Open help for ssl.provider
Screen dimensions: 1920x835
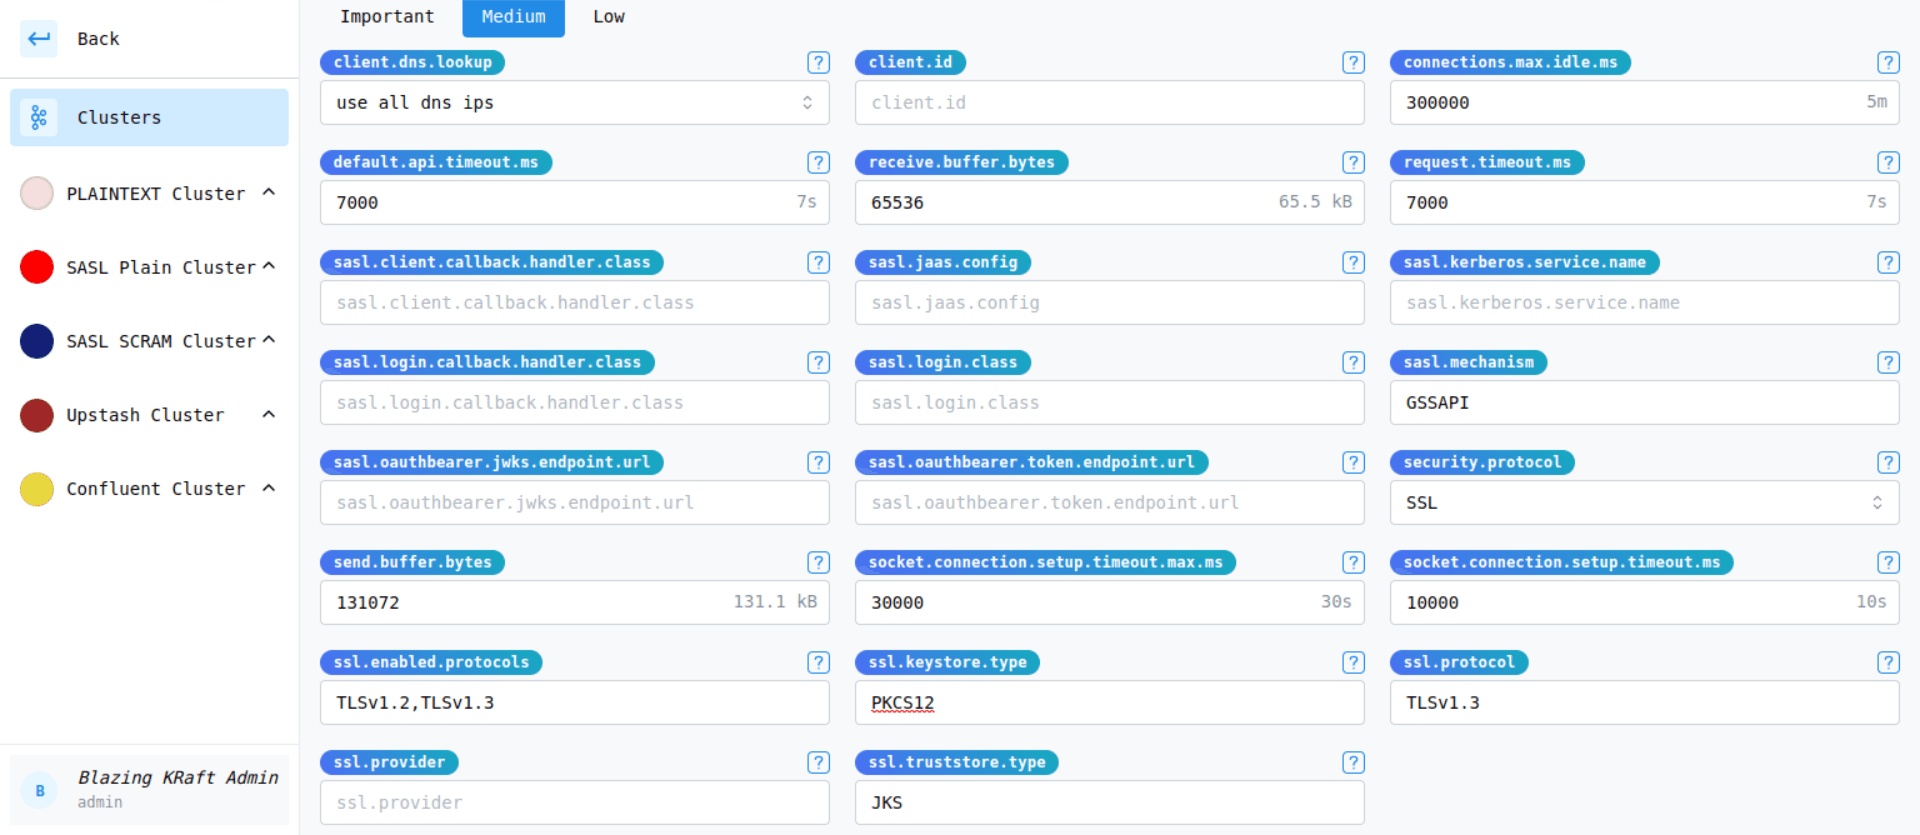(x=818, y=762)
